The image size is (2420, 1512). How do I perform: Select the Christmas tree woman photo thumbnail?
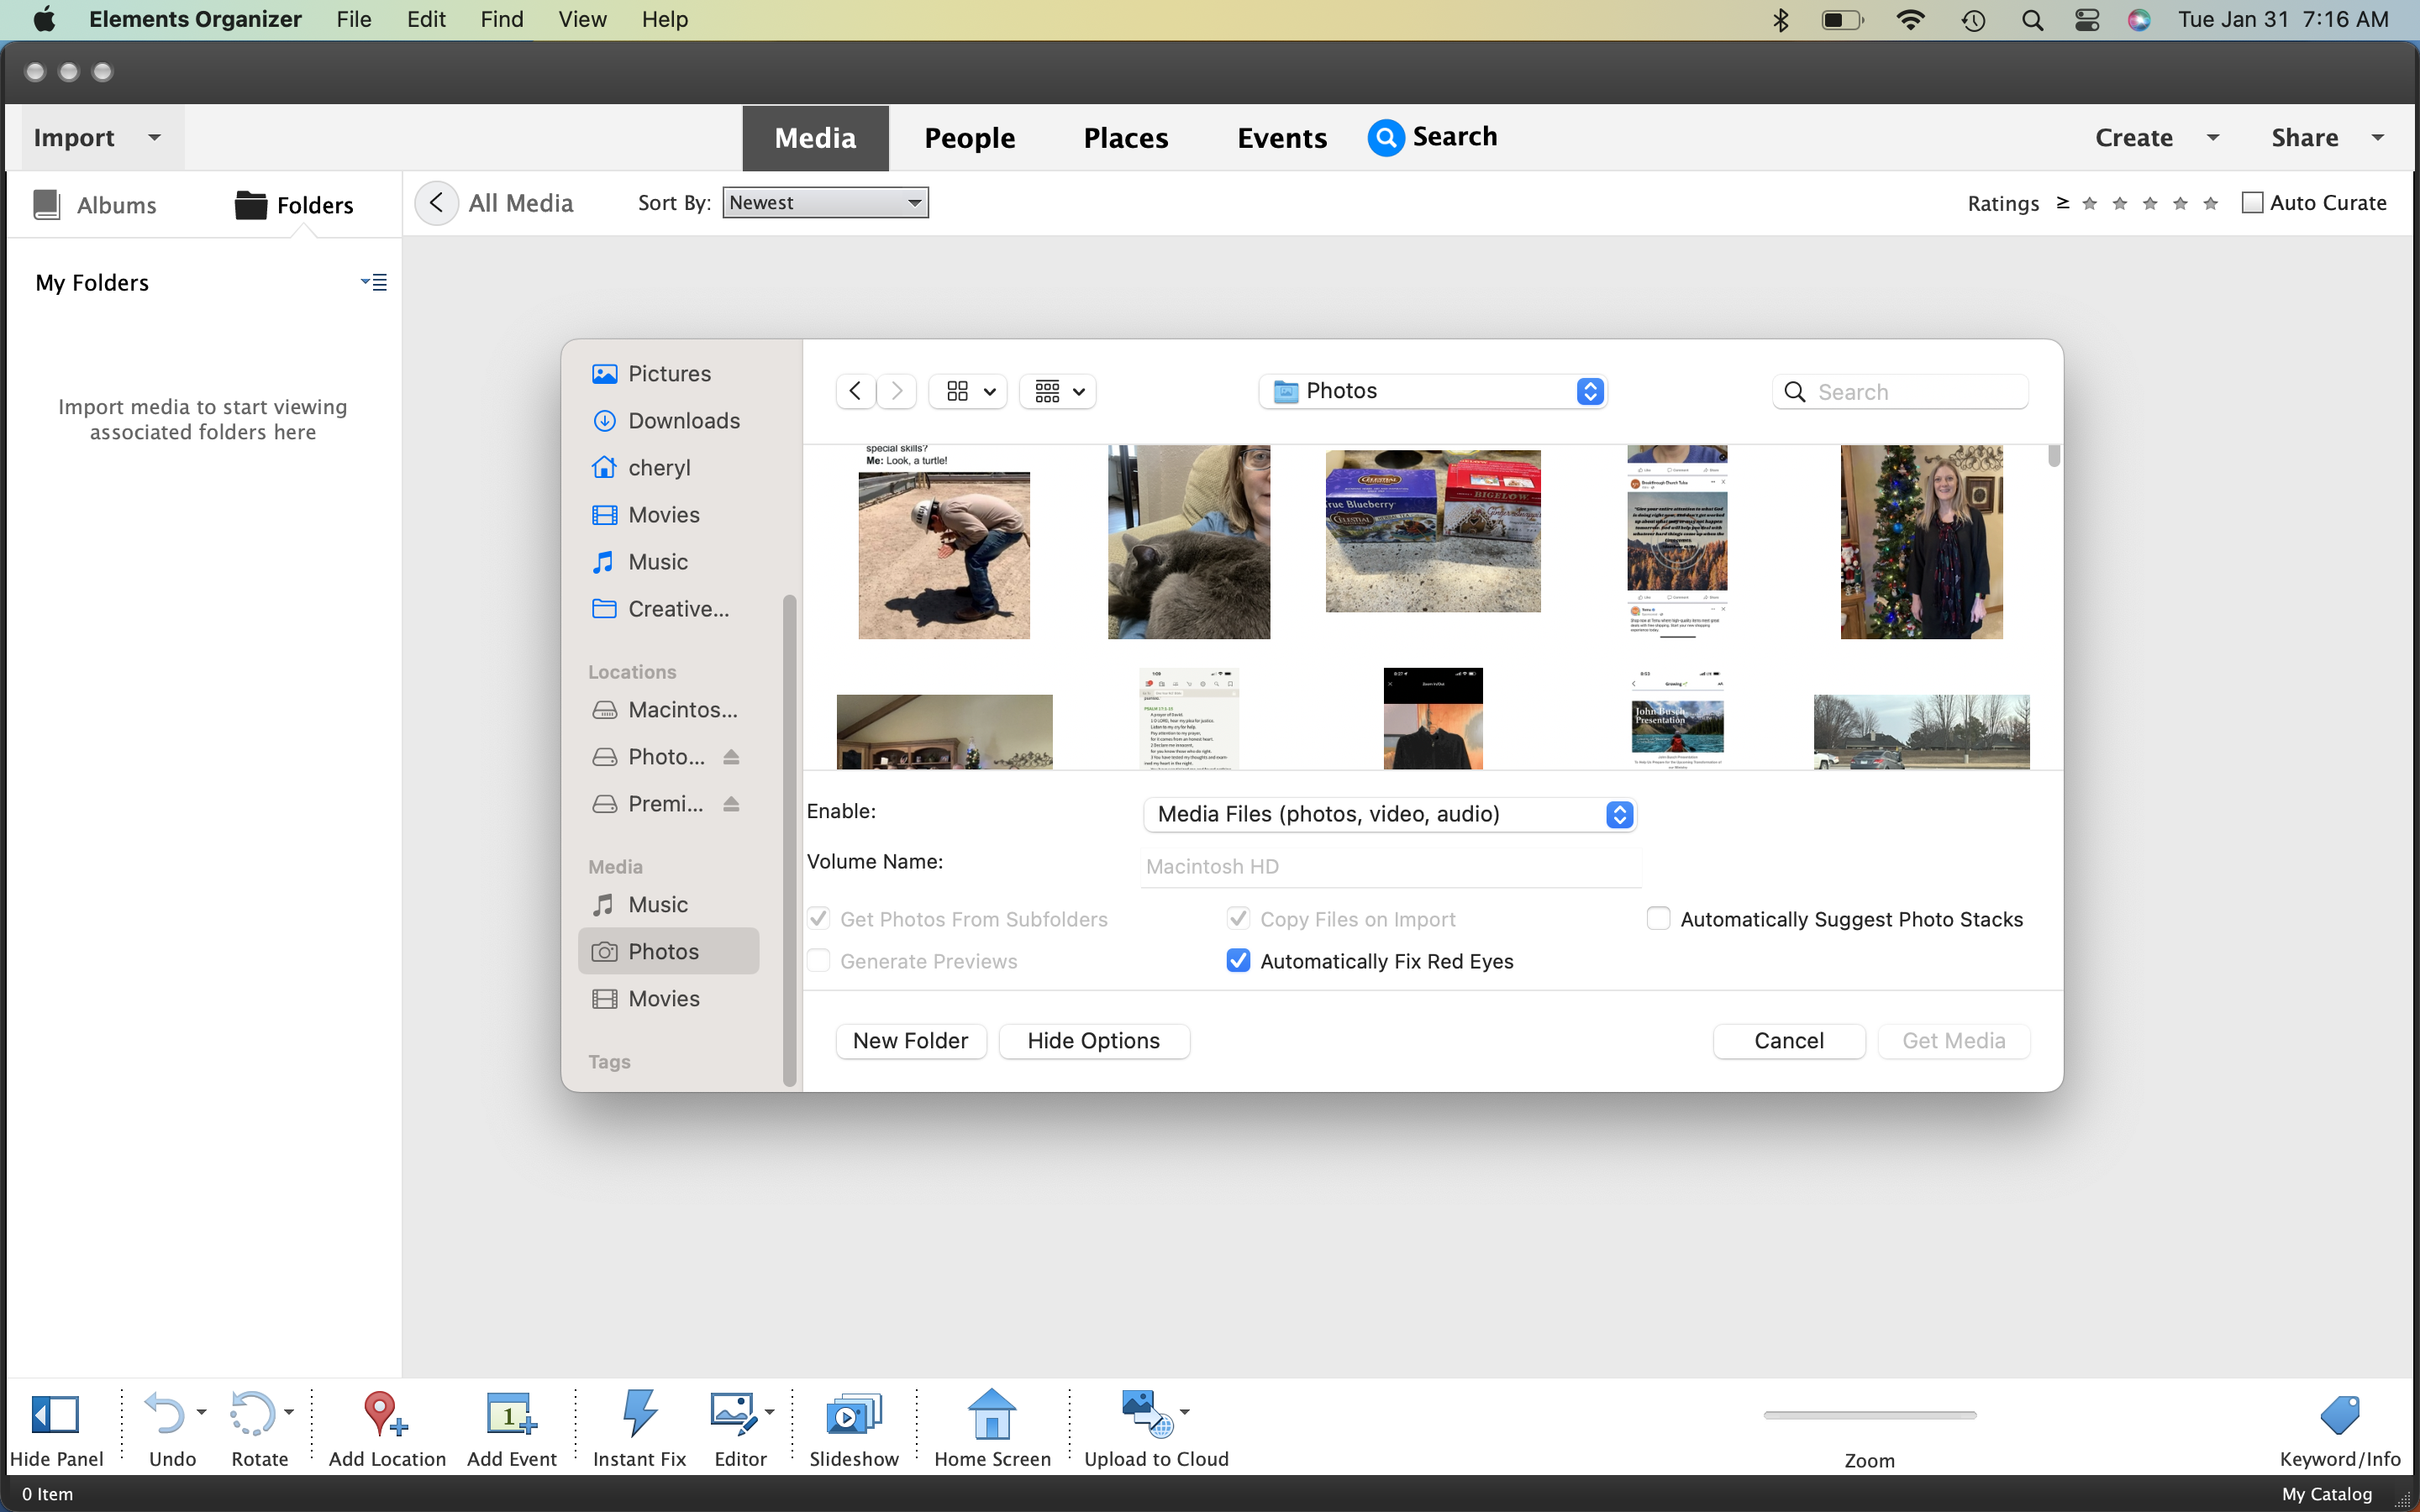click(1921, 542)
